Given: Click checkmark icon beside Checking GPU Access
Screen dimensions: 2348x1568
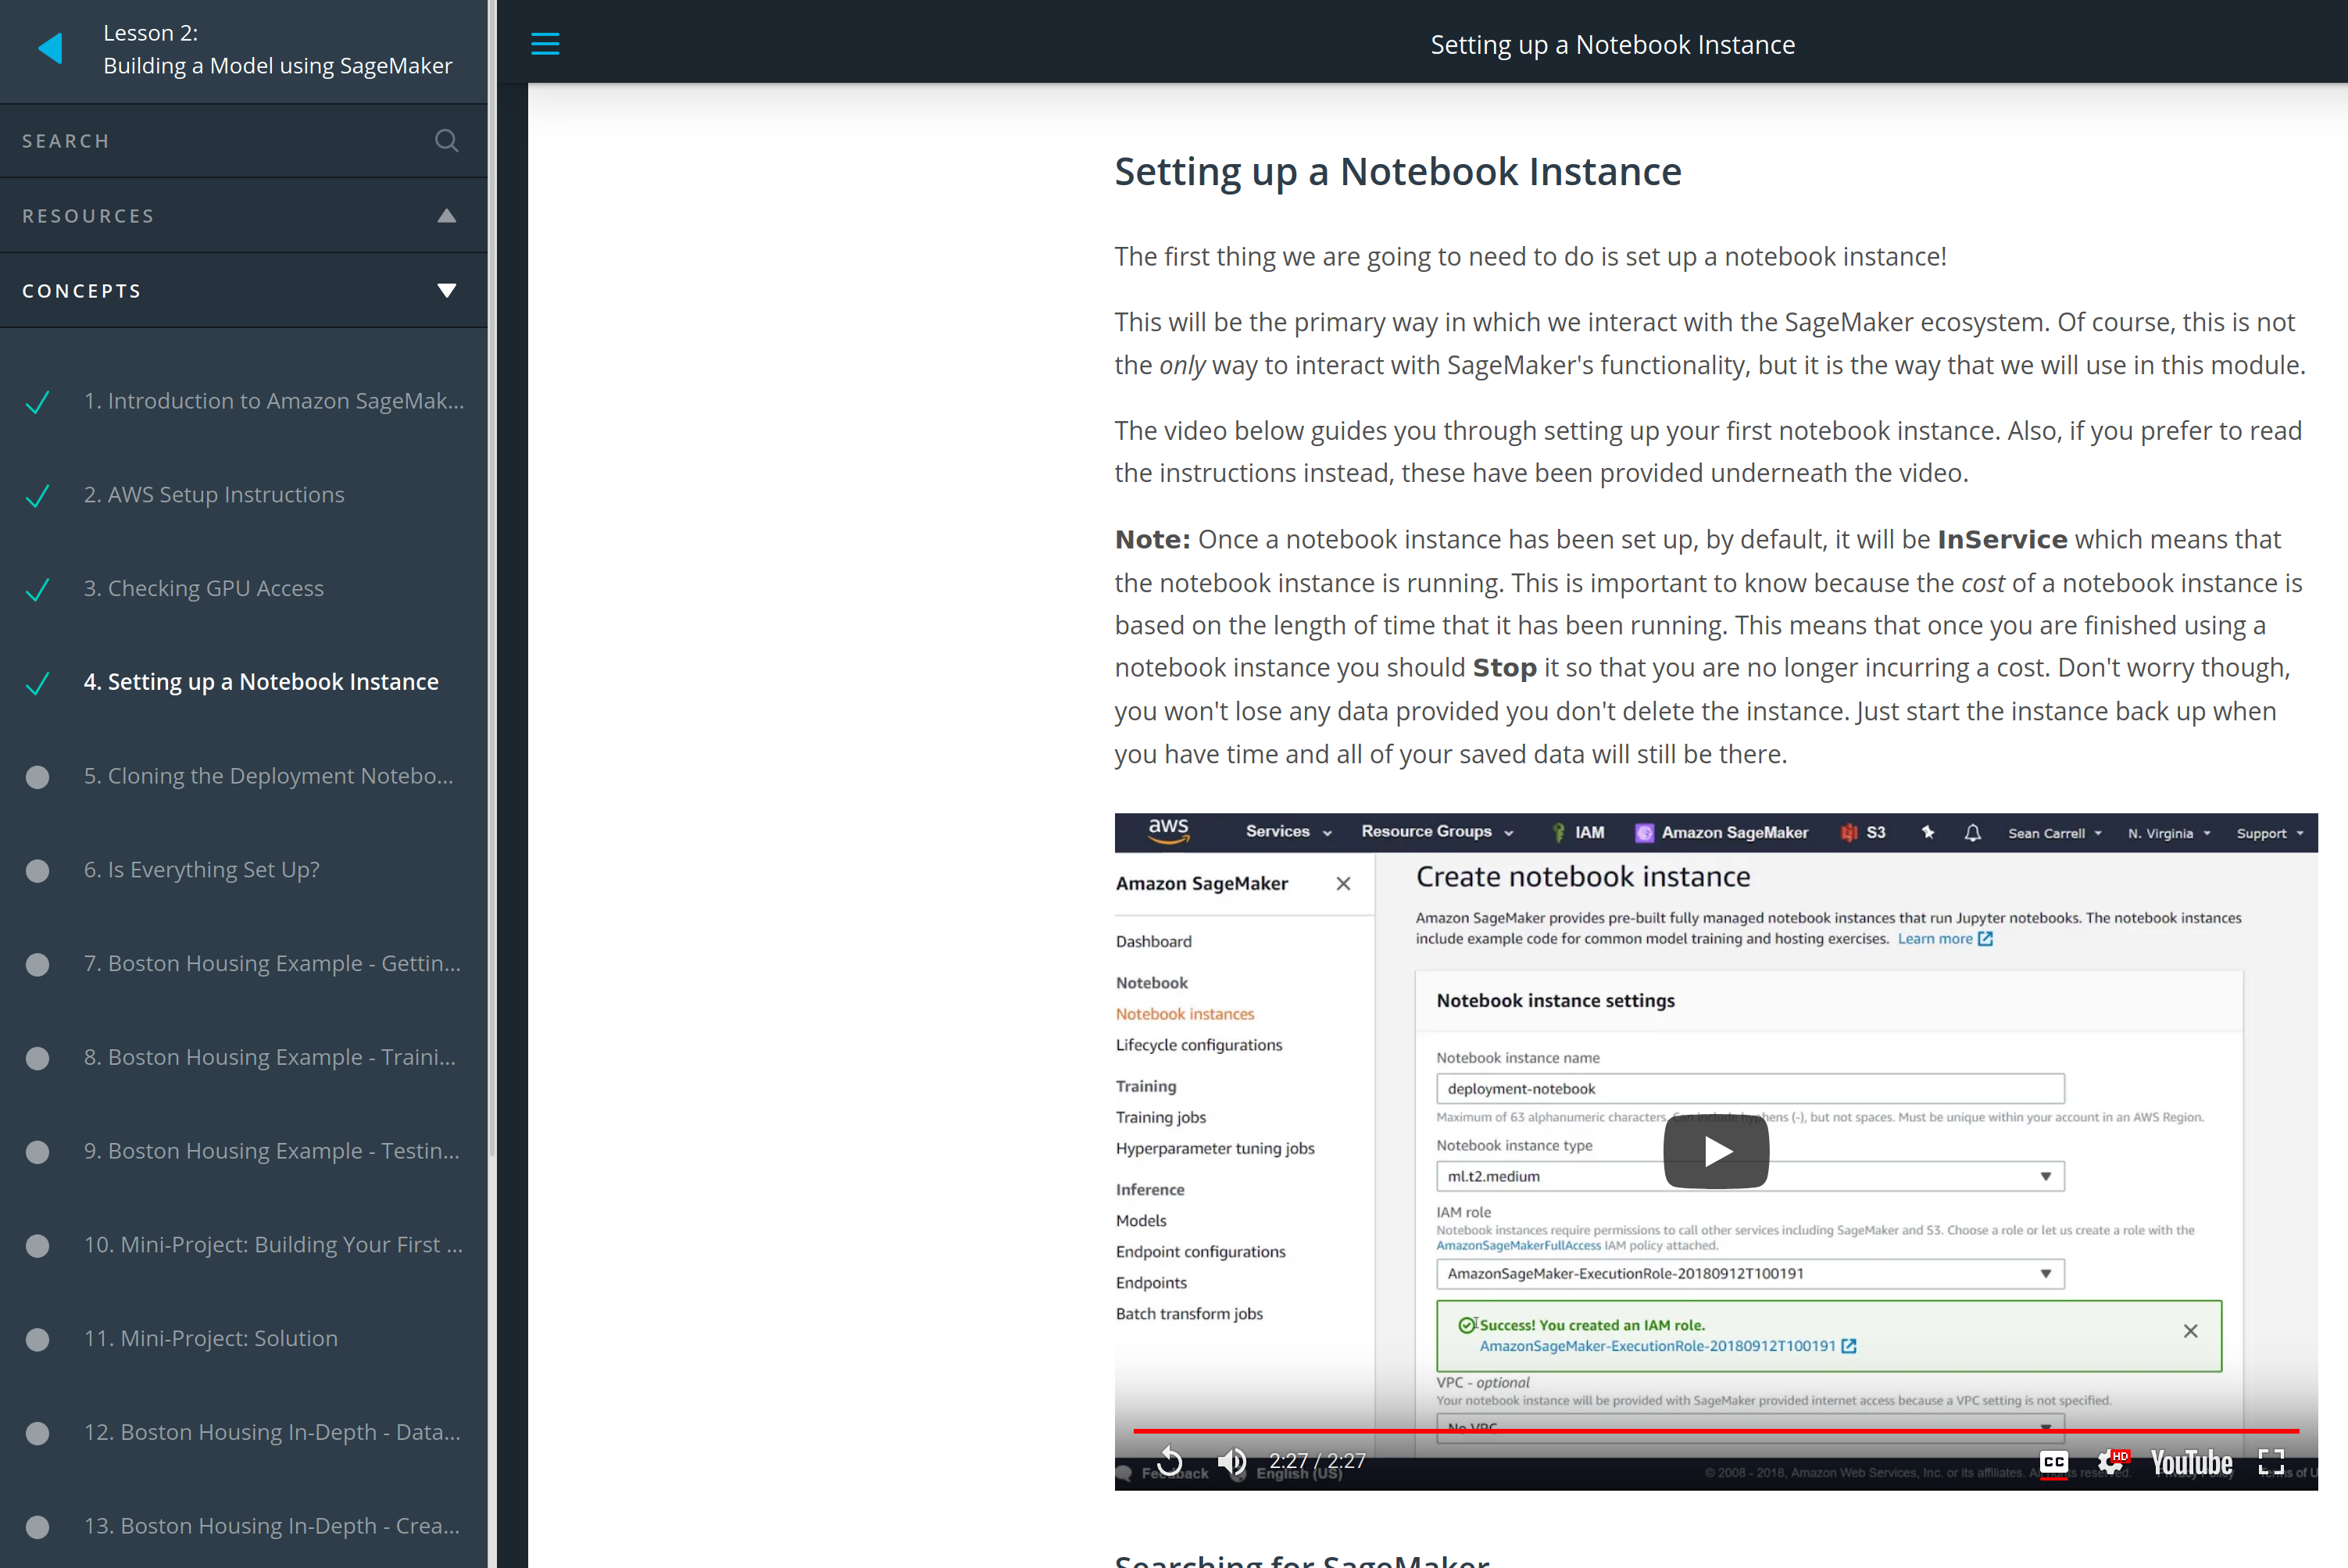Looking at the screenshot, I should pyautogui.click(x=37, y=590).
